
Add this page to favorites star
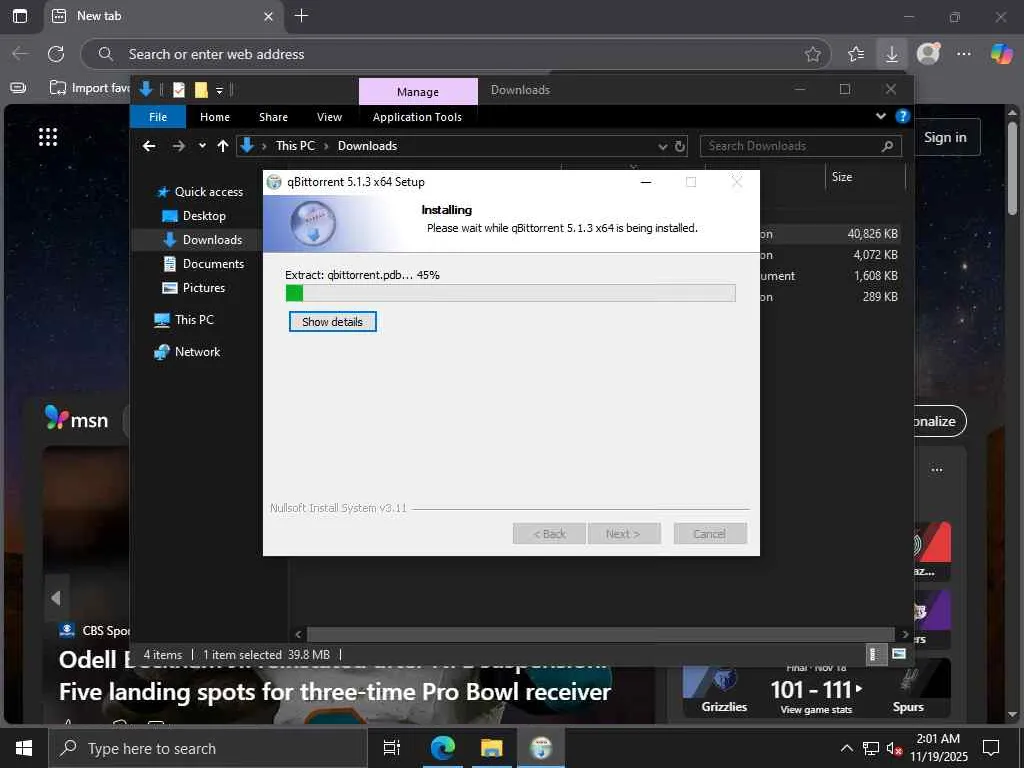(812, 54)
